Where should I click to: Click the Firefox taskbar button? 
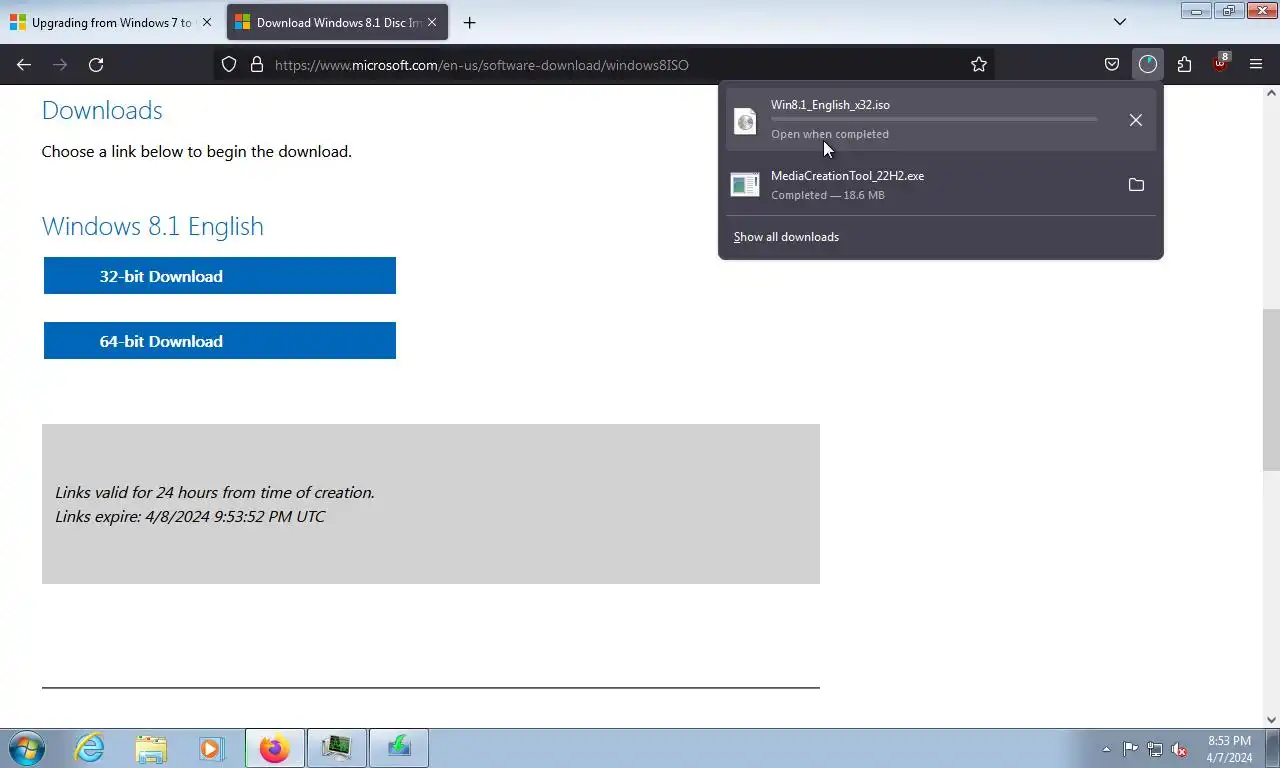click(274, 748)
